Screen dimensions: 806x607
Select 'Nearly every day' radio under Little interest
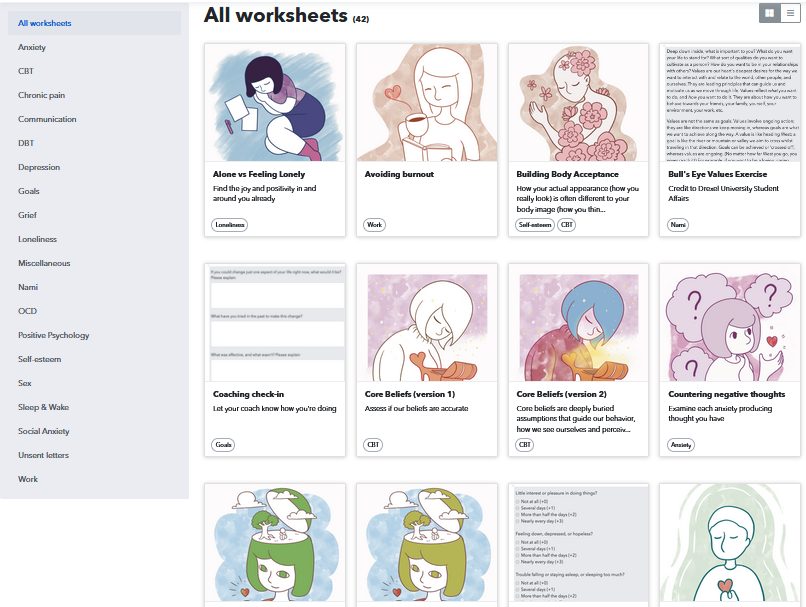pos(518,521)
